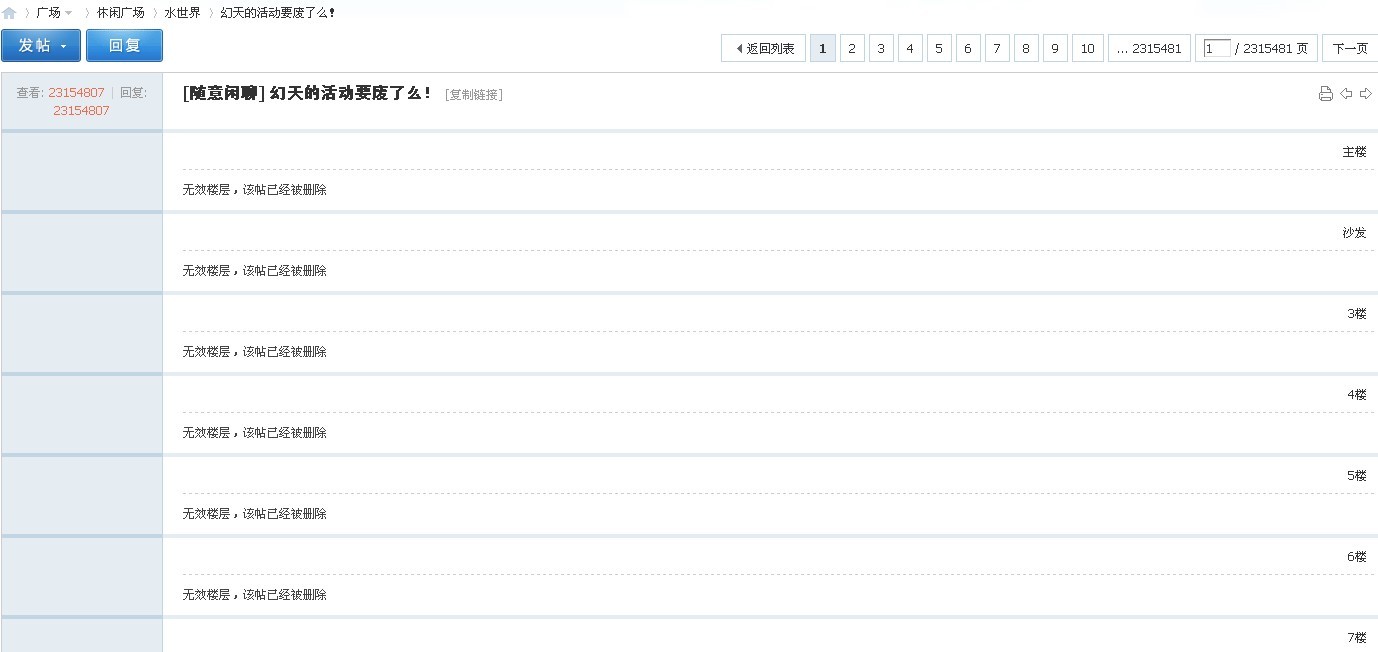Go to page 4
This screenshot has height=652, width=1378.
click(910, 48)
